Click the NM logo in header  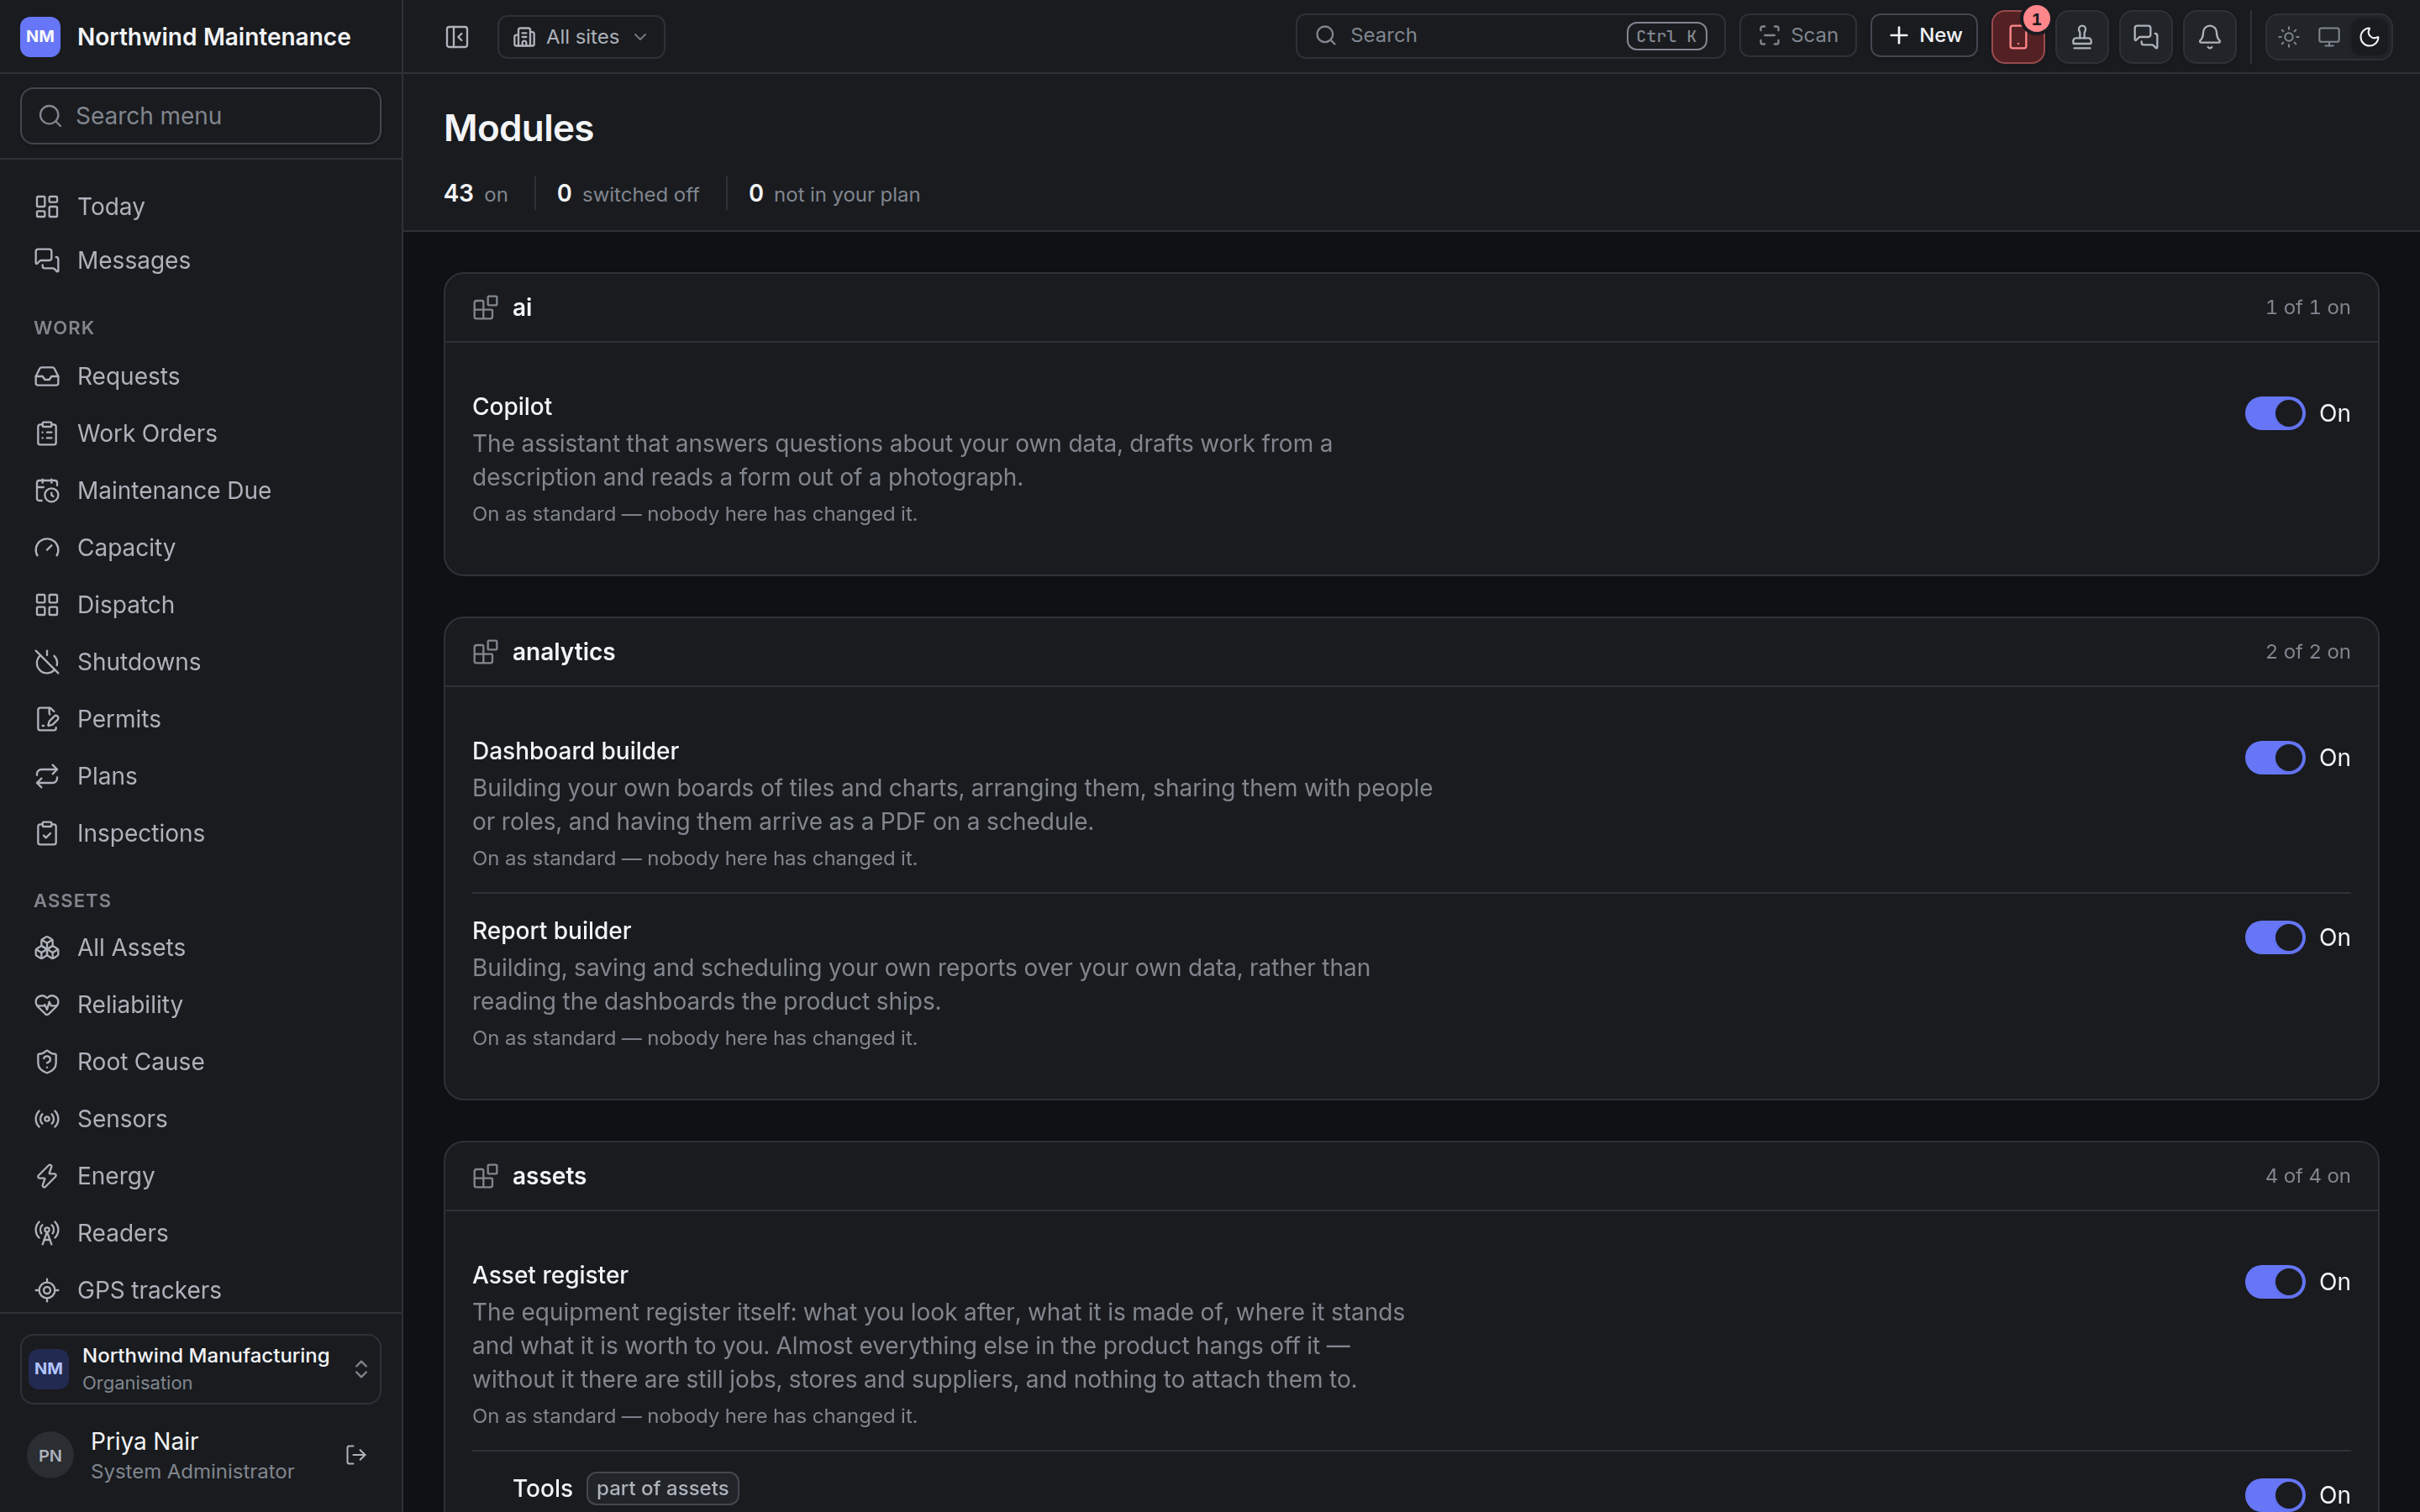click(40, 37)
